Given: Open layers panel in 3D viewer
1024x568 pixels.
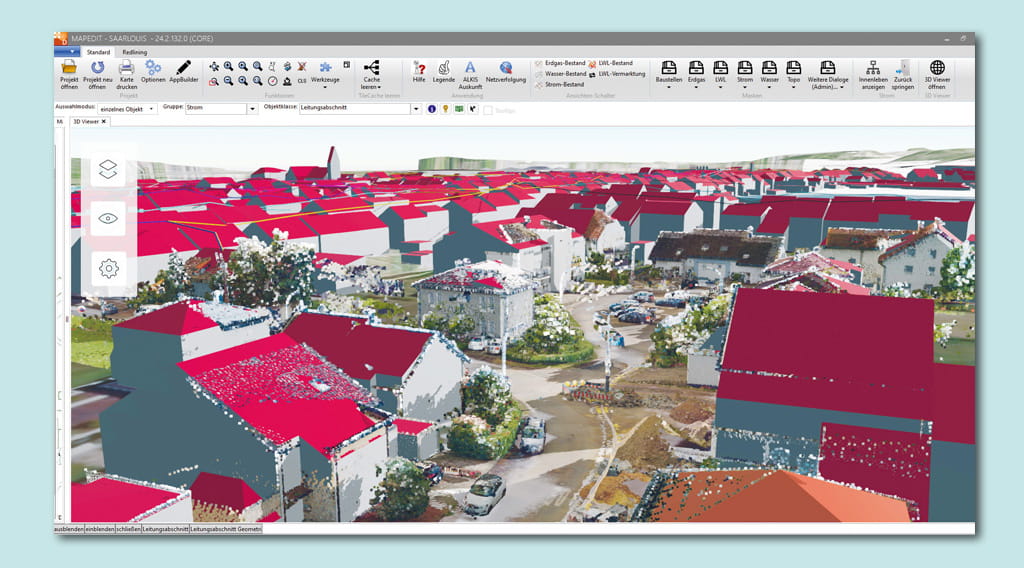Looking at the screenshot, I should [x=108, y=171].
